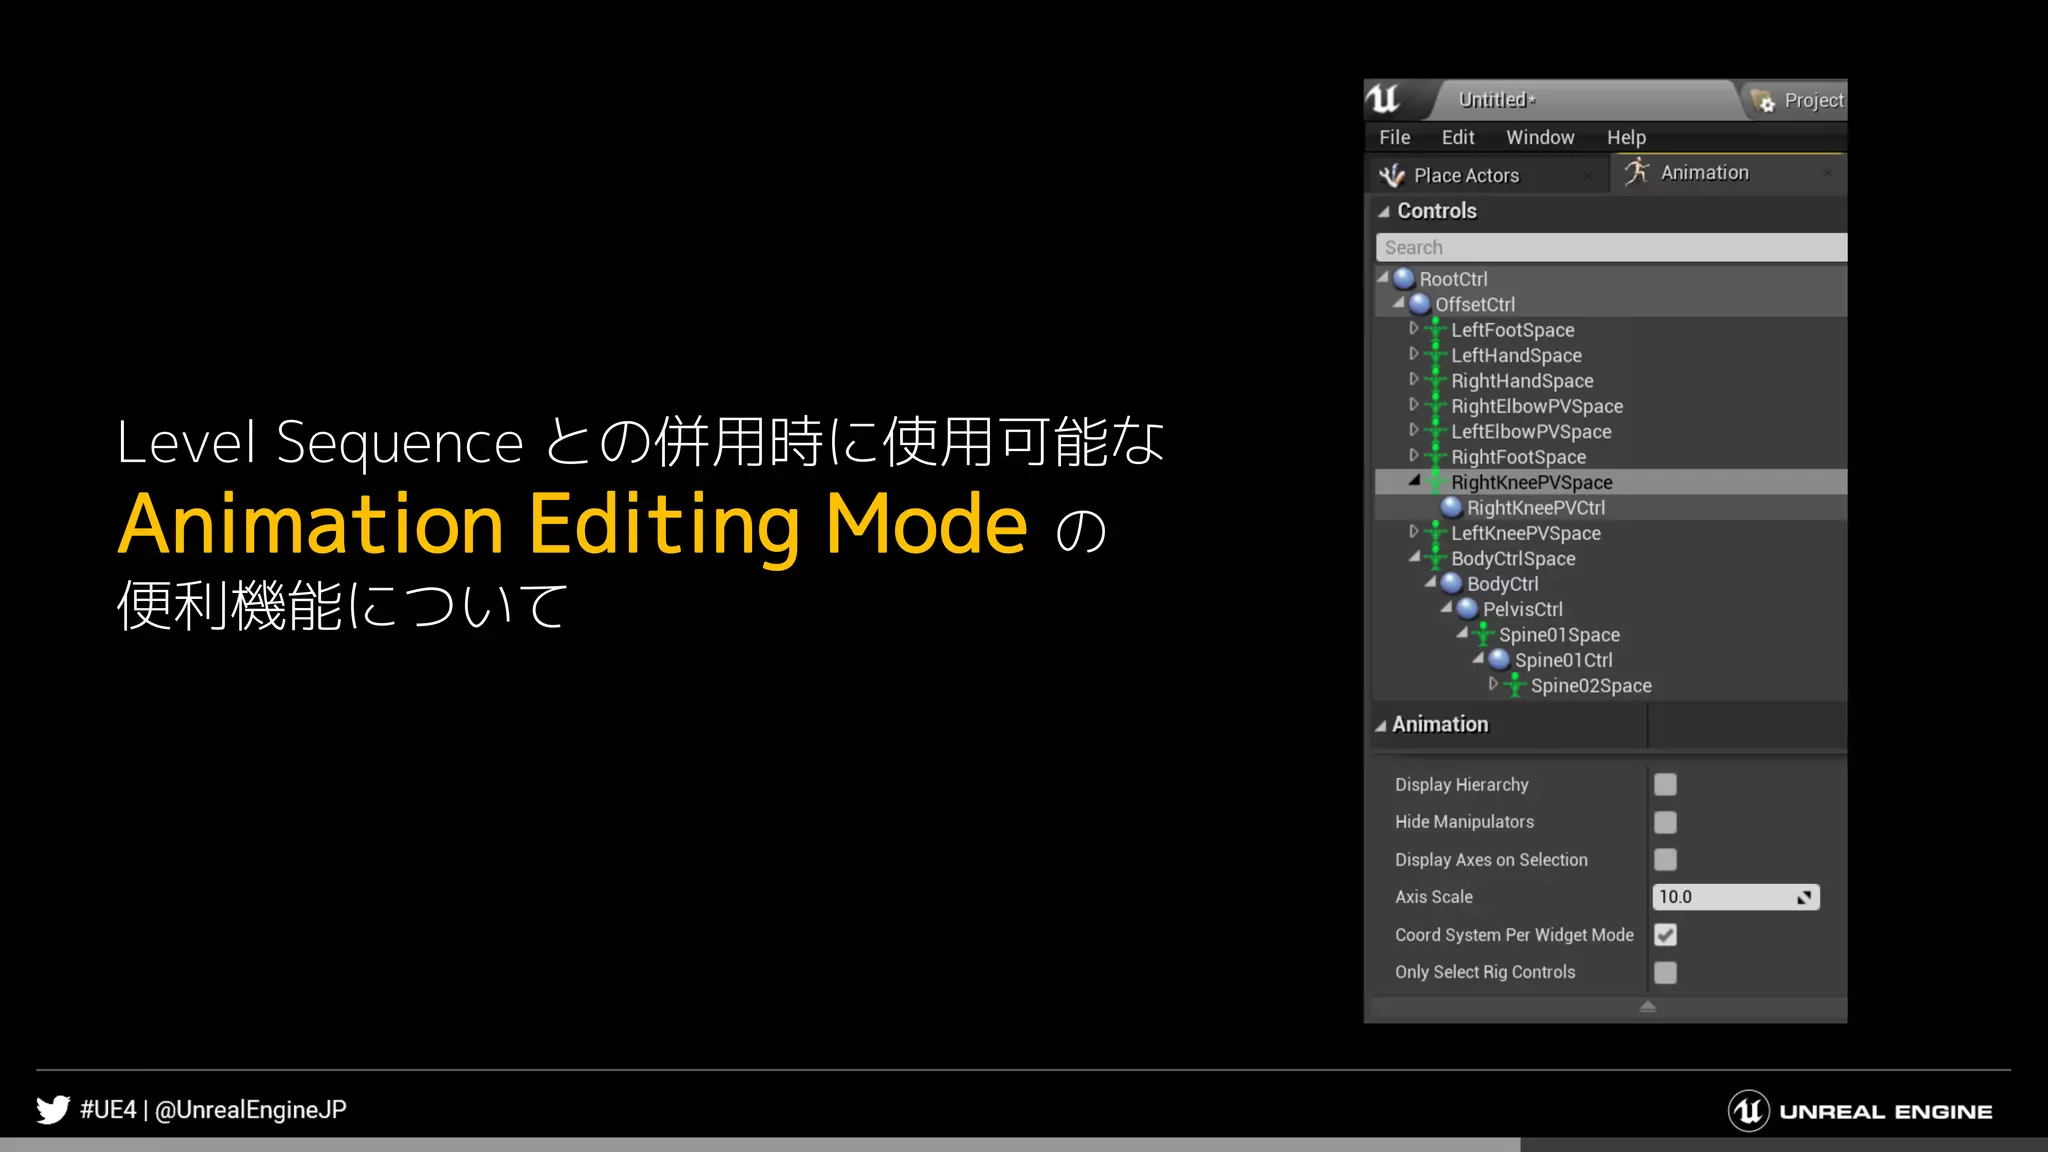Expand the LeftFootSpace node
The width and height of the screenshot is (2048, 1152).
tap(1413, 328)
